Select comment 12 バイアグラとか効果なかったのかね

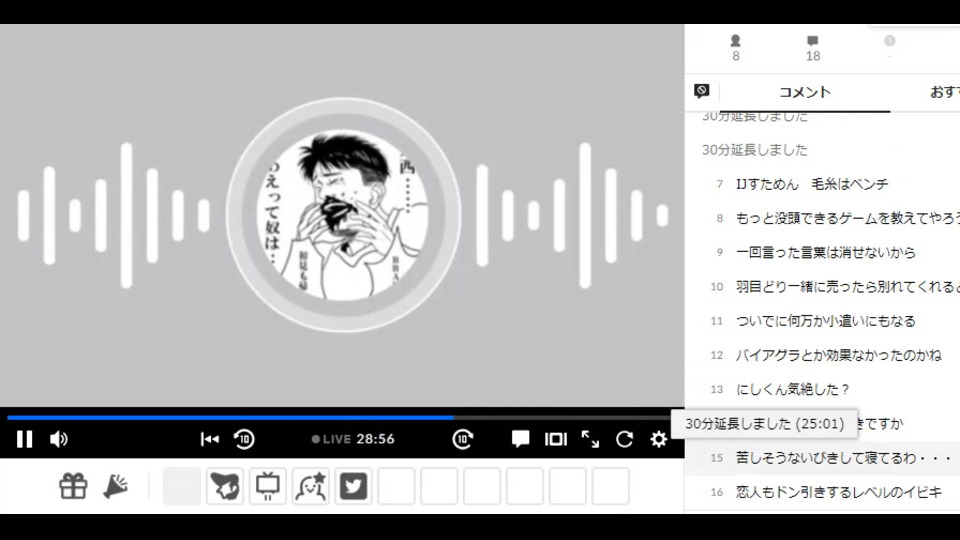point(822,355)
